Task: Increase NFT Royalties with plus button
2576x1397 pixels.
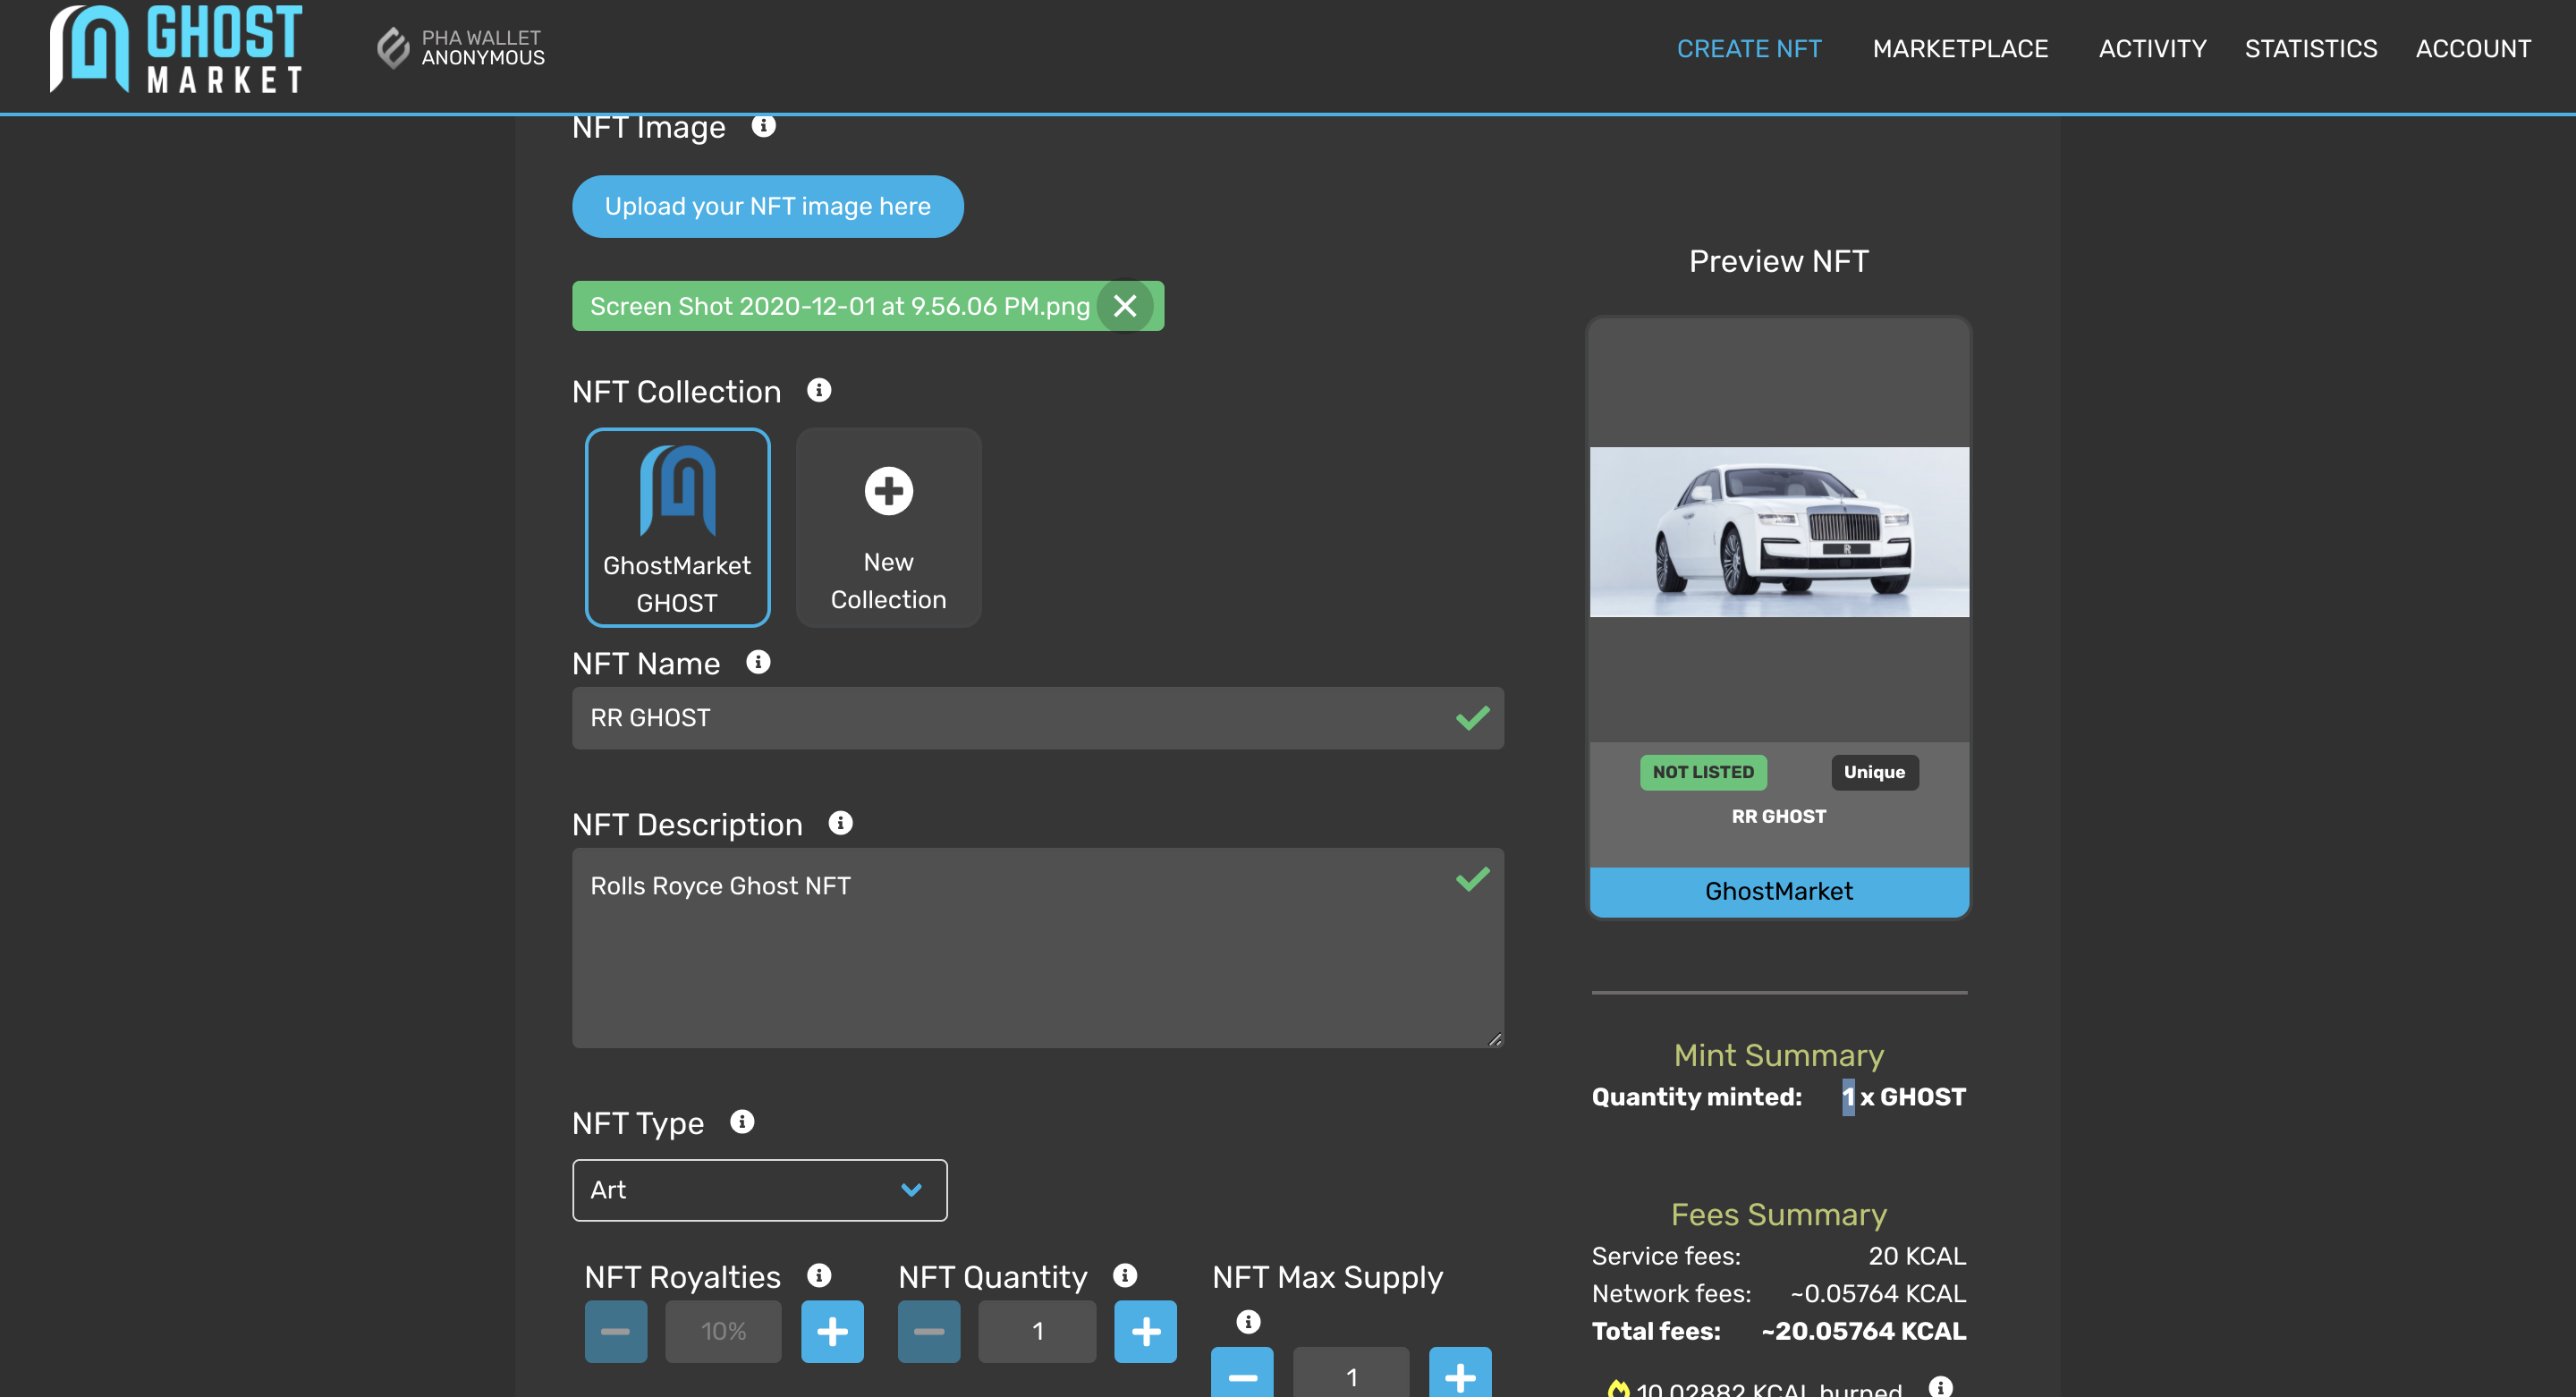Action: click(x=832, y=1331)
